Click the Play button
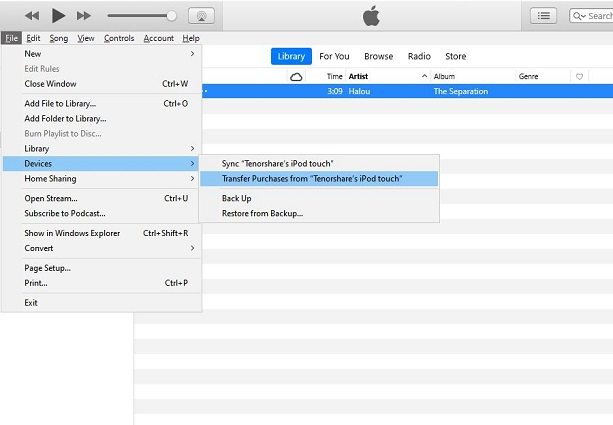Viewport: 613px width, 425px height. point(58,15)
